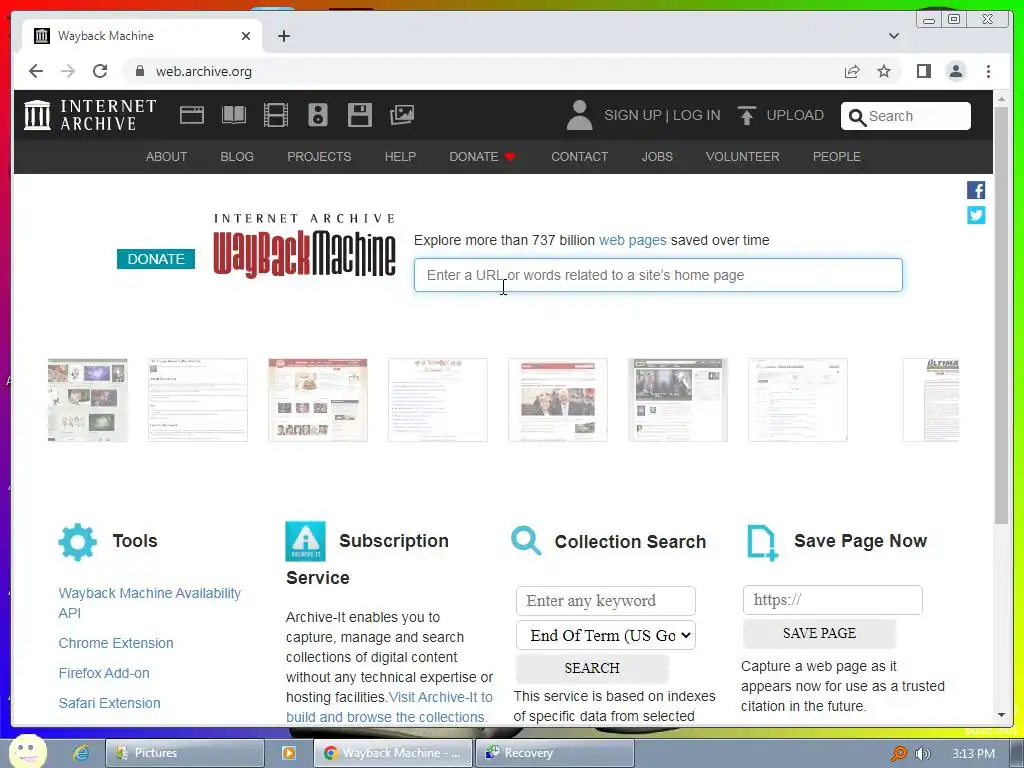Click the SAVE PAGE button
1024x768 pixels.
pos(819,633)
